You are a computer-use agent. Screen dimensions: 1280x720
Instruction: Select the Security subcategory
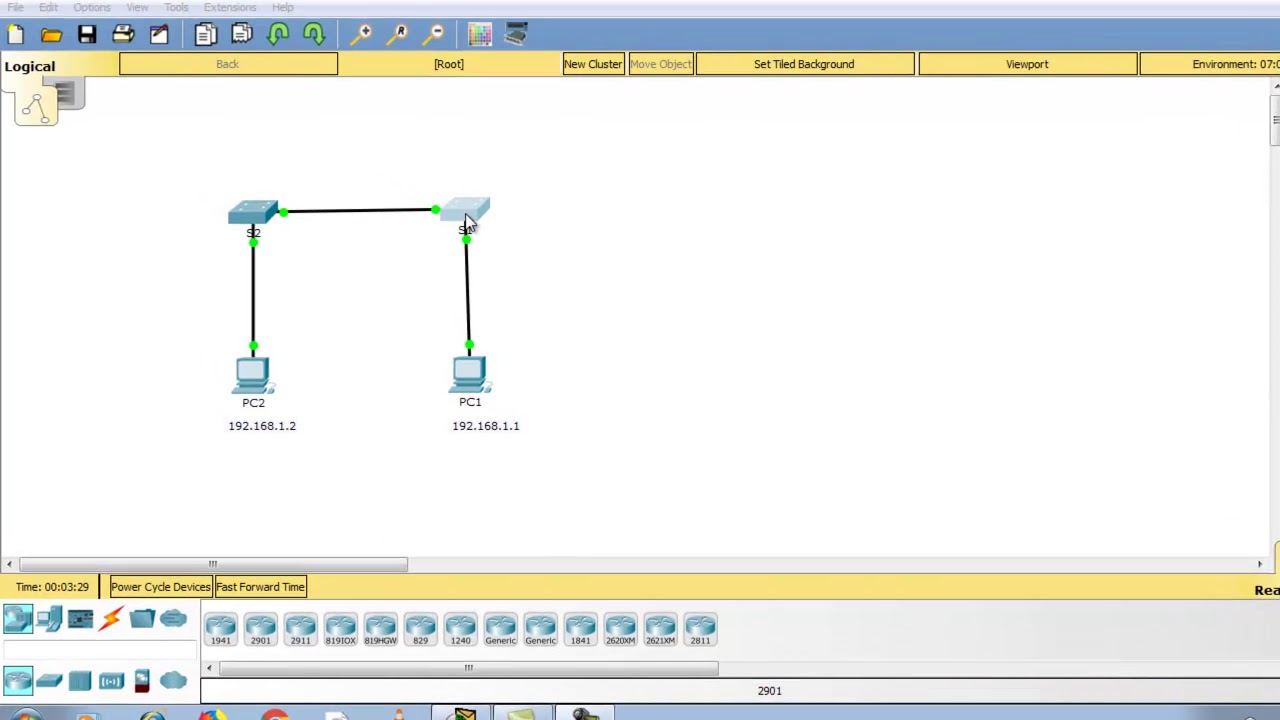(x=142, y=681)
